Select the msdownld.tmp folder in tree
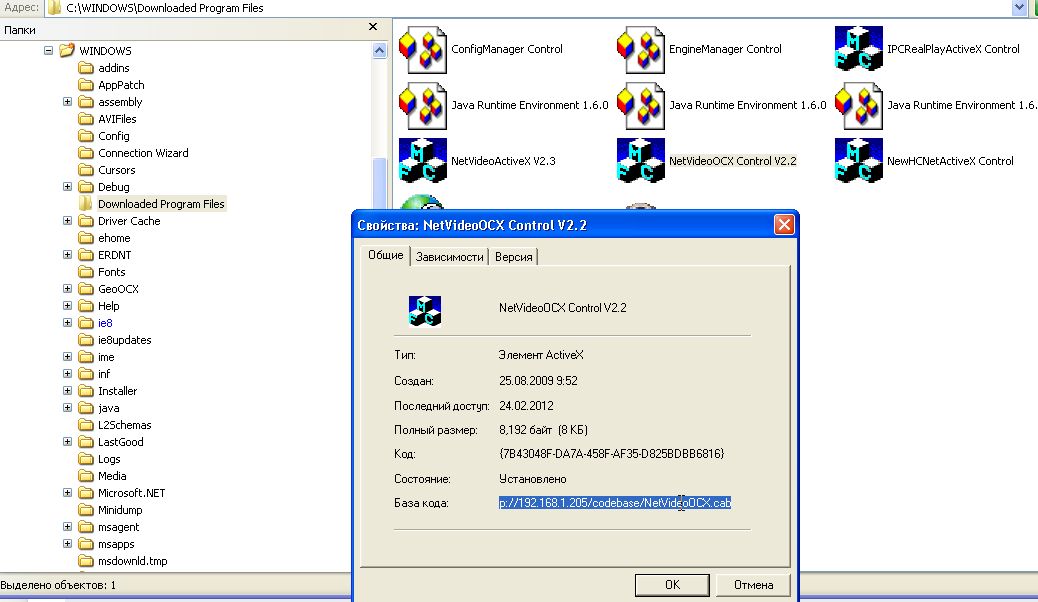The height and width of the screenshot is (602, 1038). point(132,561)
